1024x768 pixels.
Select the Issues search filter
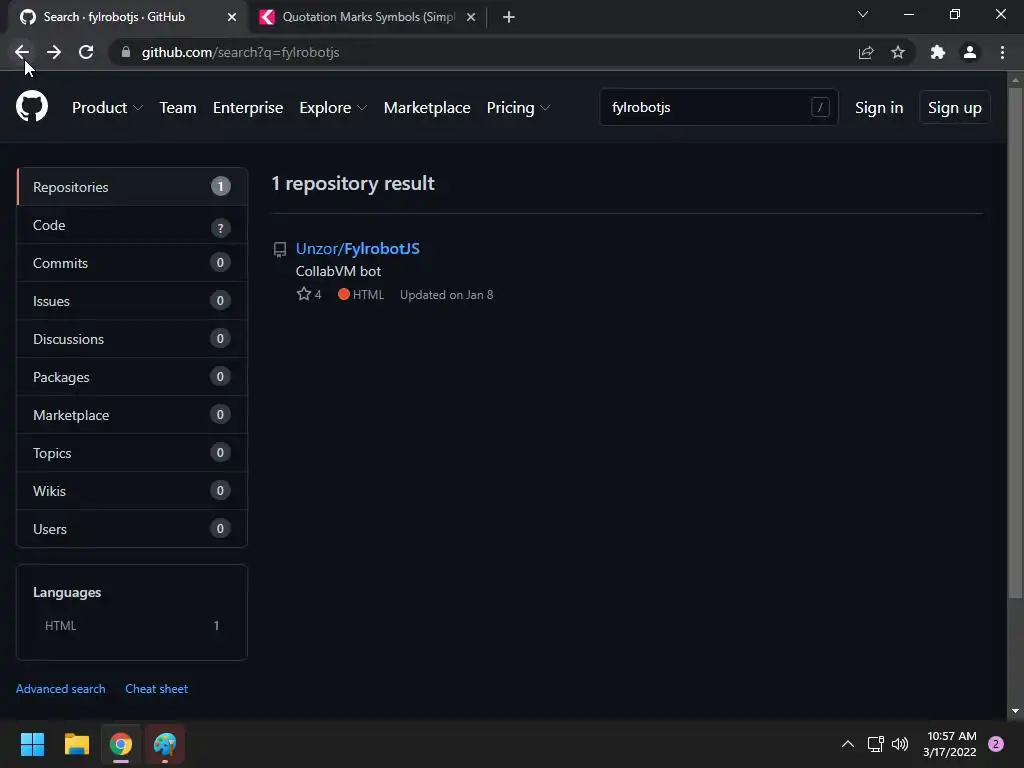(x=132, y=301)
